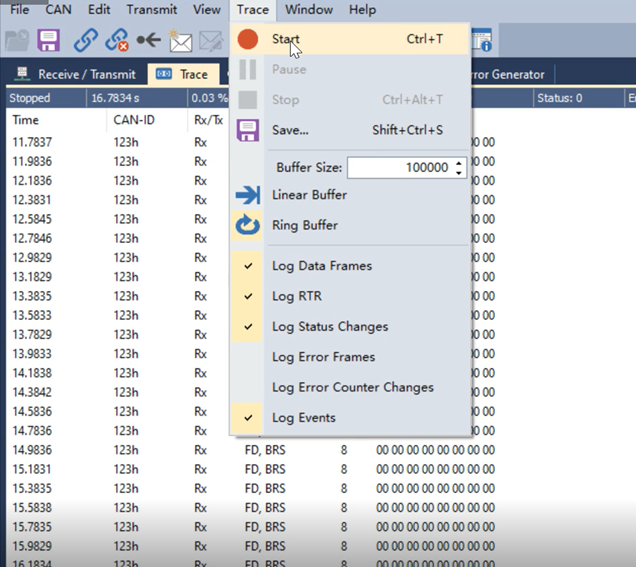Select the trace row at time 12.3831
Viewport: 636px width, 567px height.
tap(118, 200)
